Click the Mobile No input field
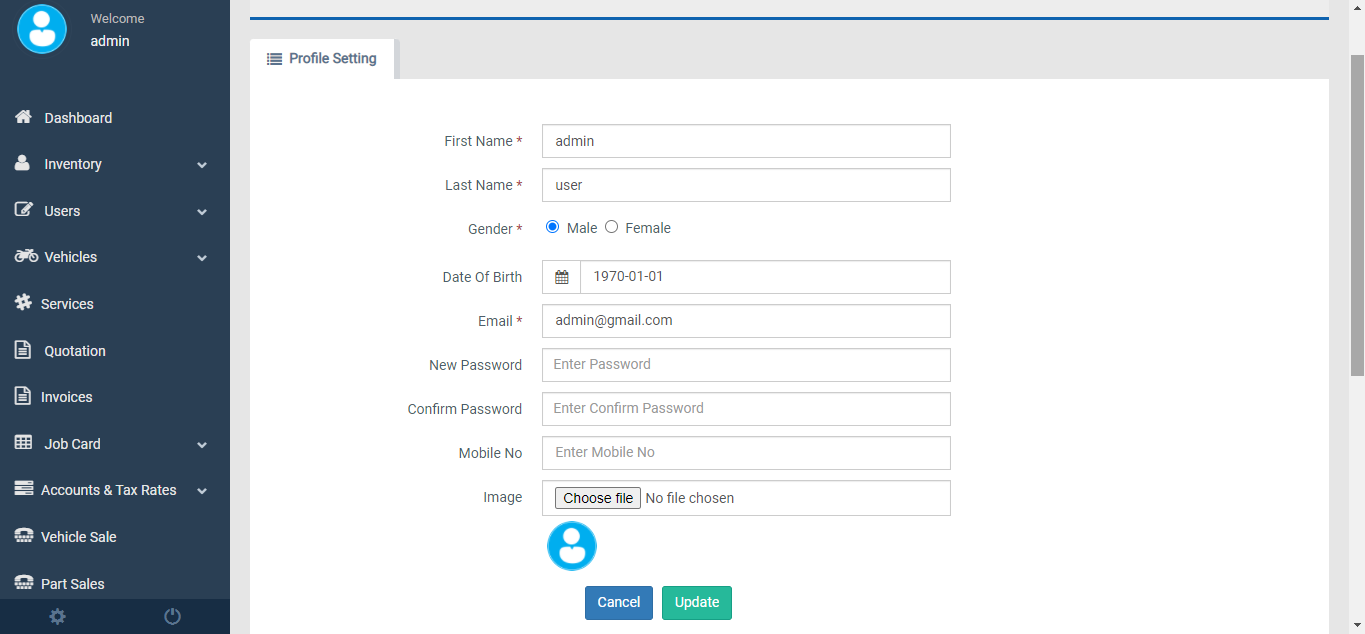Image resolution: width=1365 pixels, height=634 pixels. [745, 452]
